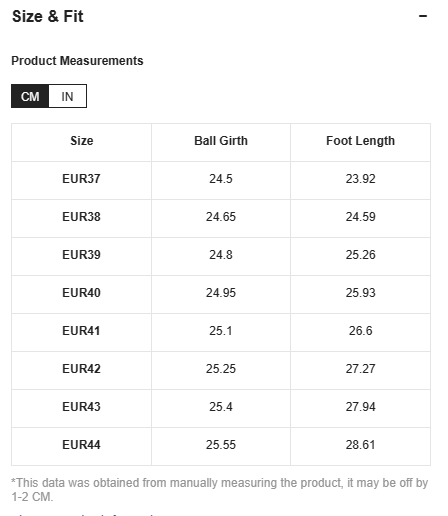Switch measurements to IN units
448x516 pixels.
[67, 96]
